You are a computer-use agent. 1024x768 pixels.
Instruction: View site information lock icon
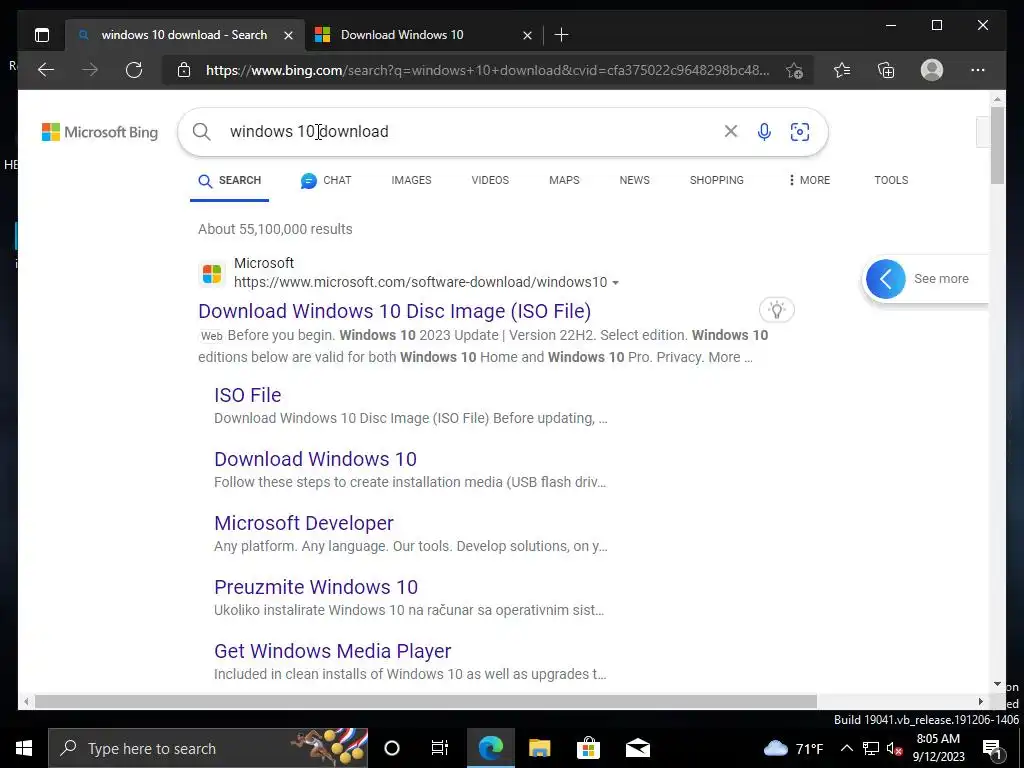point(184,70)
